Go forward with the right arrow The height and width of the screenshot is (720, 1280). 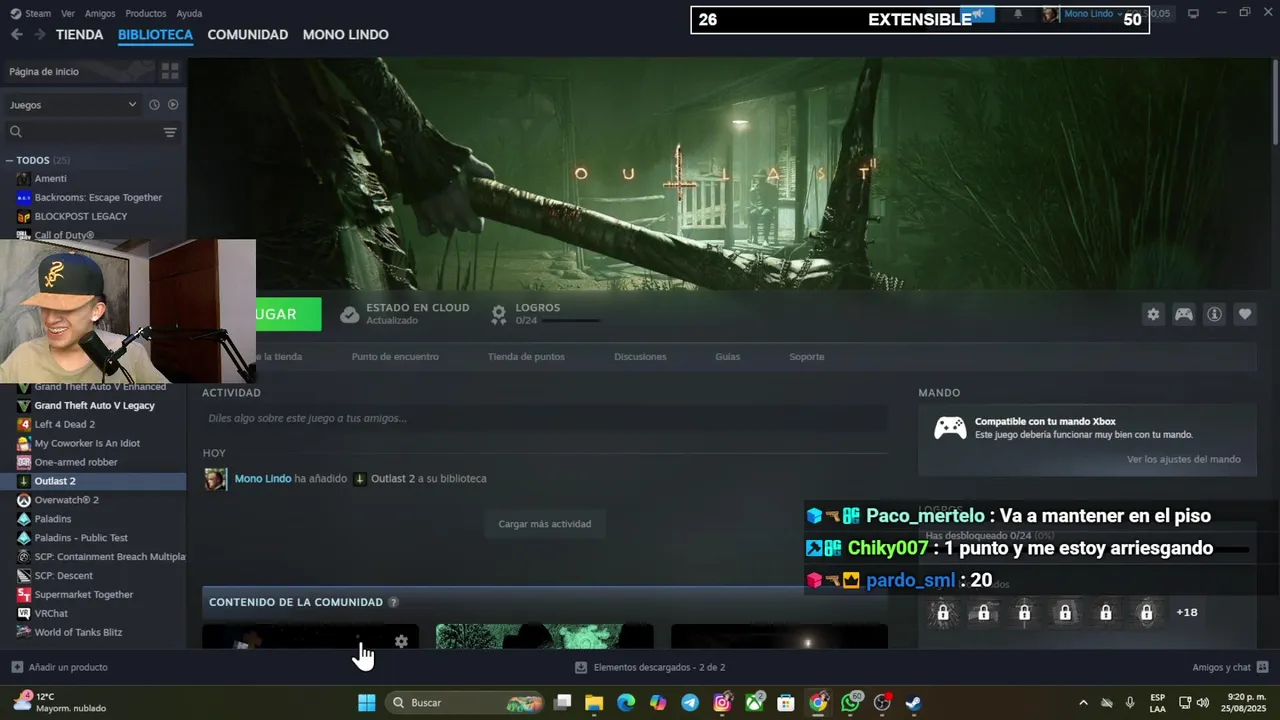click(x=40, y=34)
